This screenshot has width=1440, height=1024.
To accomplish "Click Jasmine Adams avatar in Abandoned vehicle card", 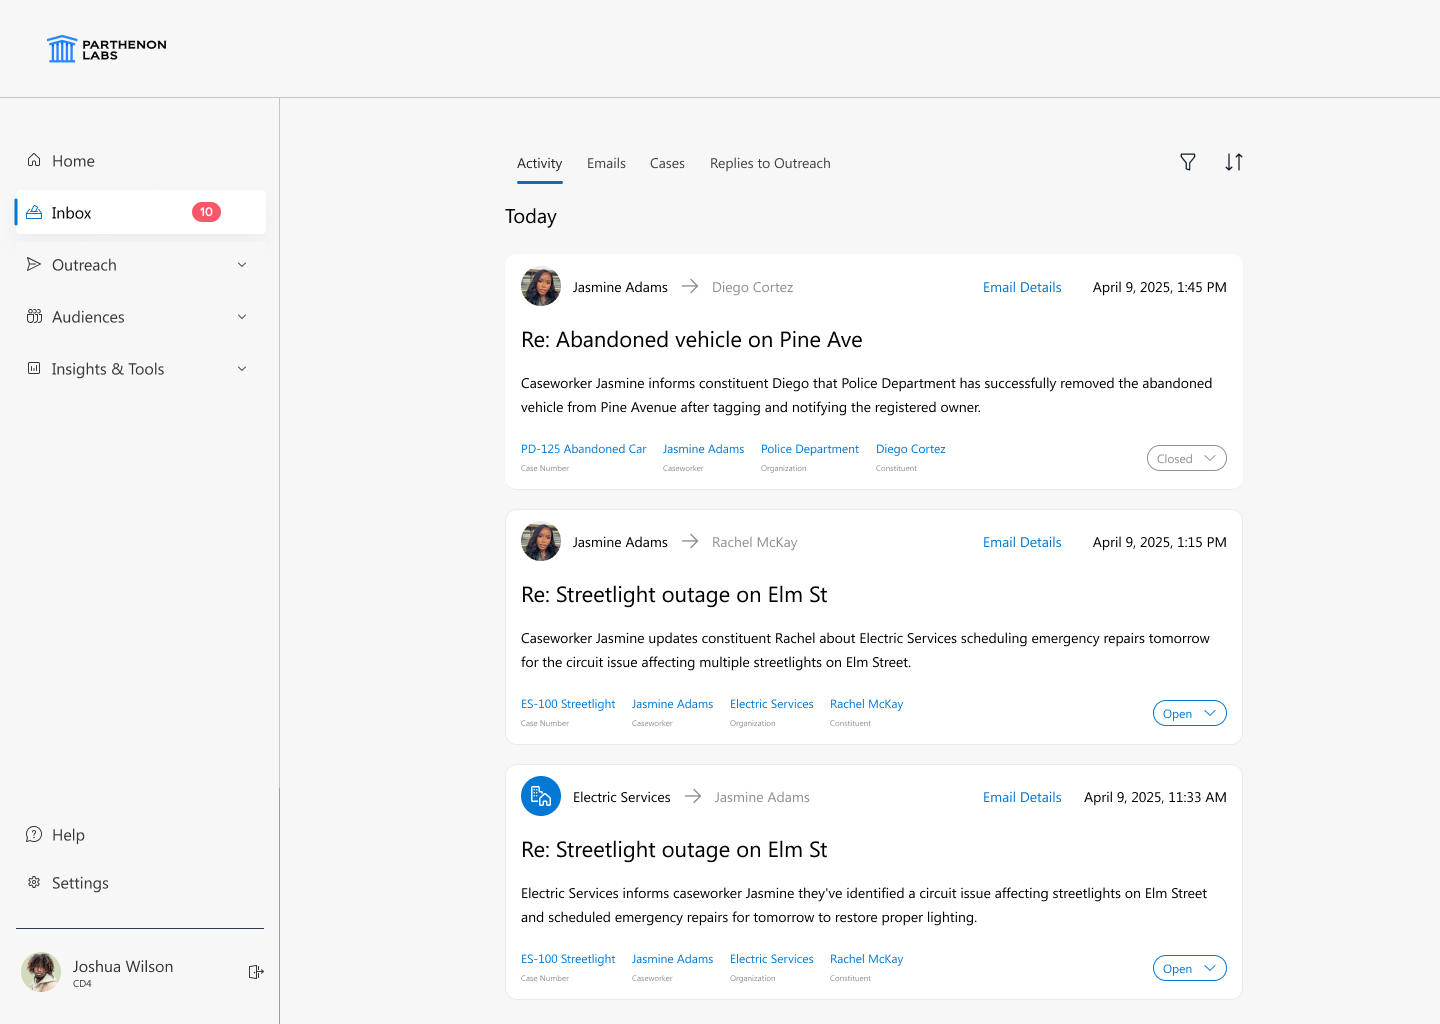I will coord(541,287).
